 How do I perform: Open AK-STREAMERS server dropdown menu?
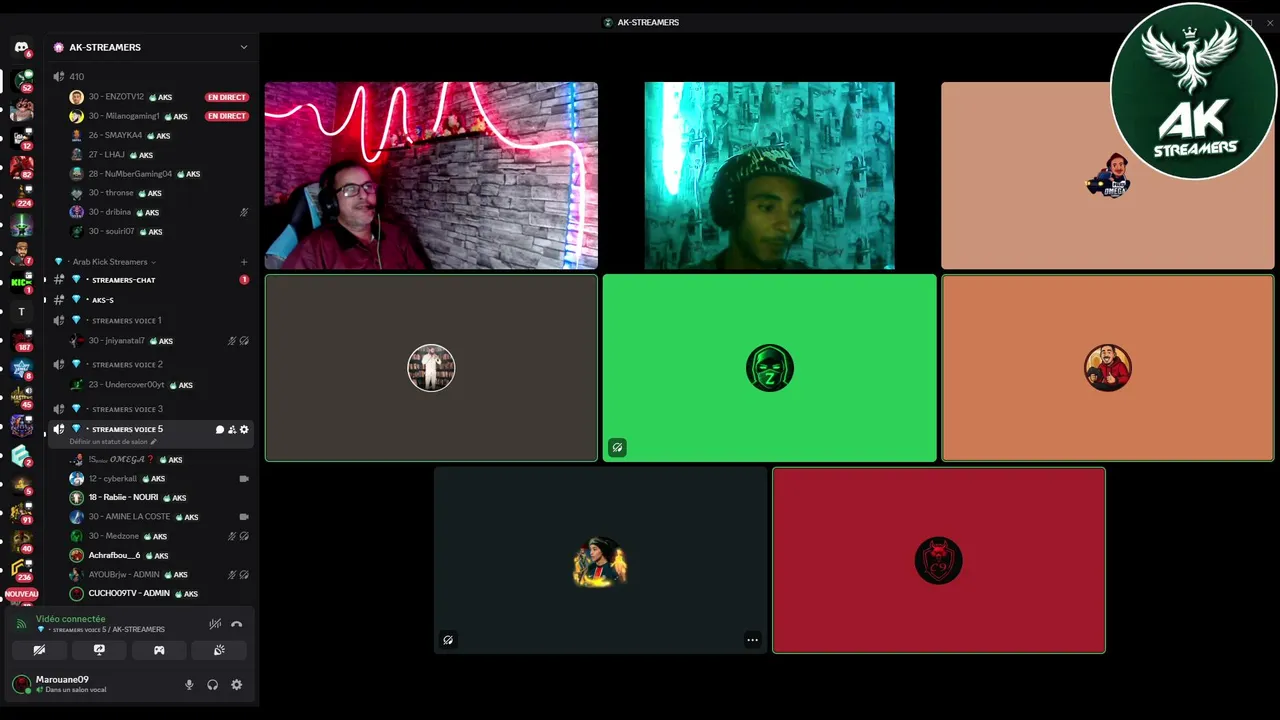[x=243, y=47]
